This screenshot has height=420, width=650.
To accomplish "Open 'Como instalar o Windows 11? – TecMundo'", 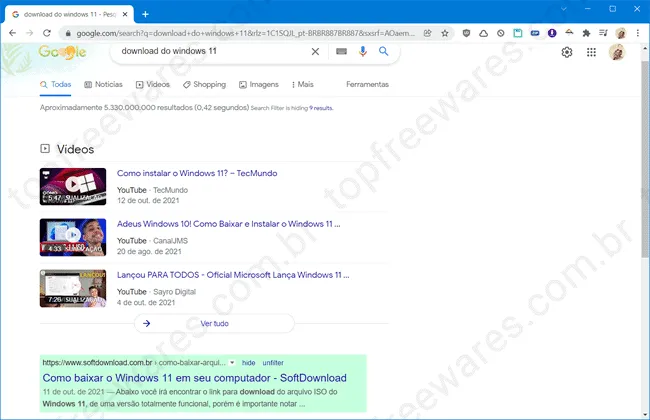I will (x=197, y=173).
